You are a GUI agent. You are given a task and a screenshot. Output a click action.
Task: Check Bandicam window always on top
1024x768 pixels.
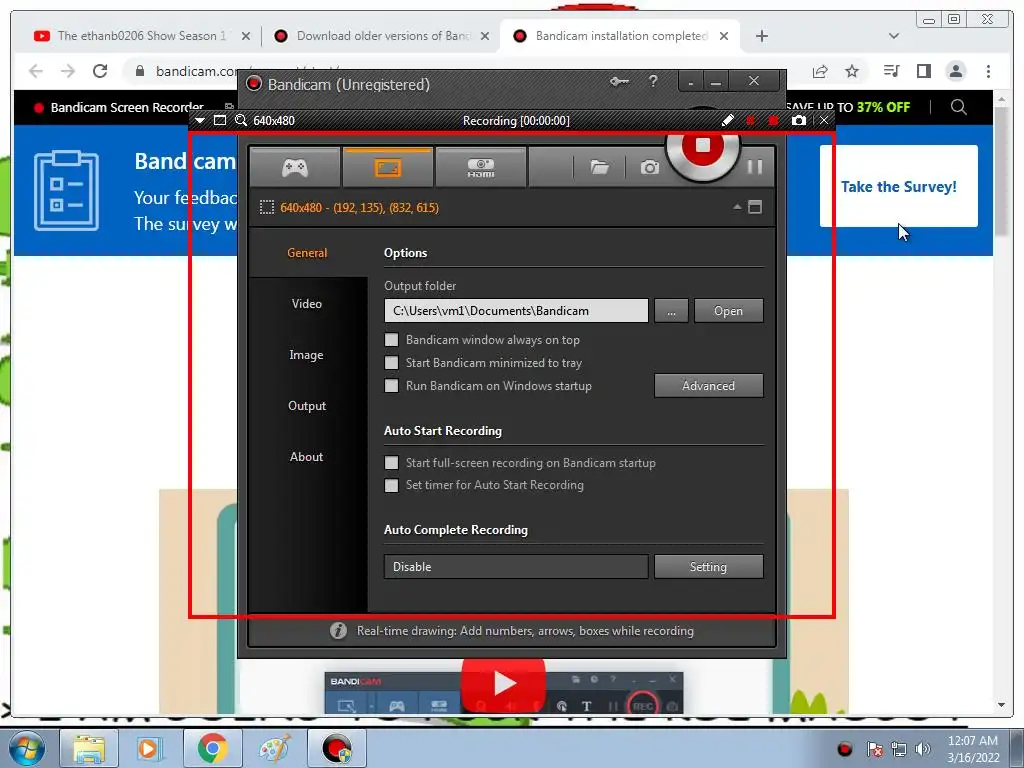coord(391,340)
